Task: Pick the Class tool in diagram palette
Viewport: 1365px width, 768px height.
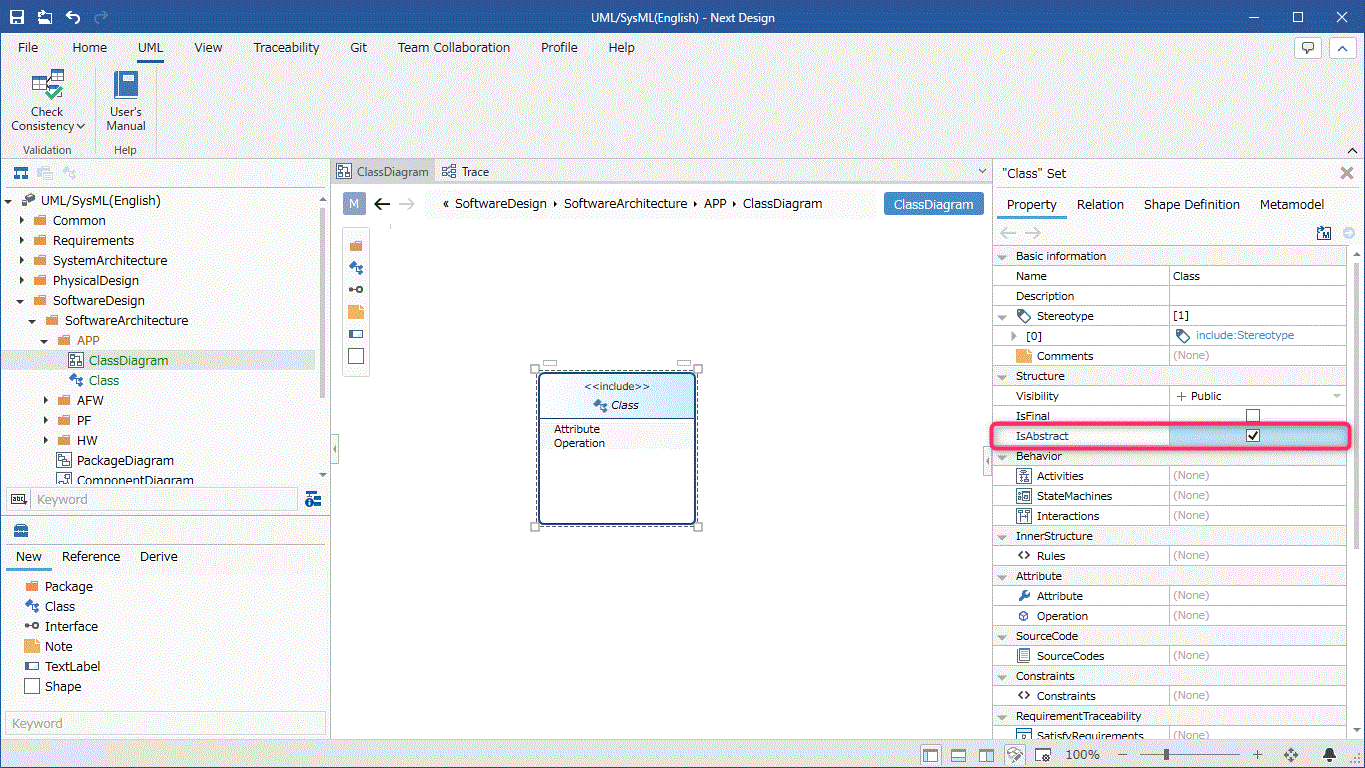Action: (356, 268)
